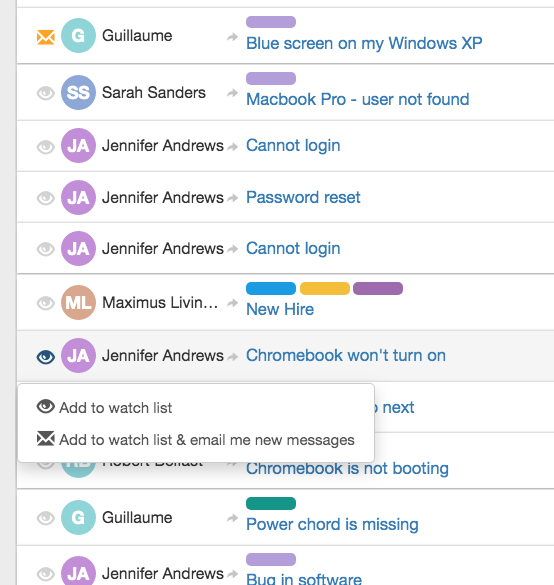Select Add to watch list menu entry
The width and height of the screenshot is (554, 585).
click(x=104, y=408)
